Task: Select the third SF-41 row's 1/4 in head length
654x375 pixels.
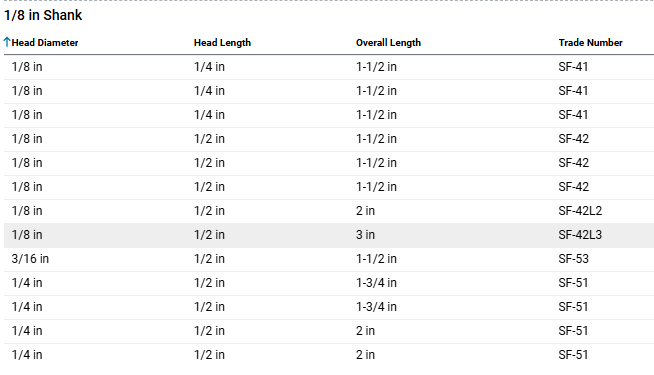Action: coord(209,115)
